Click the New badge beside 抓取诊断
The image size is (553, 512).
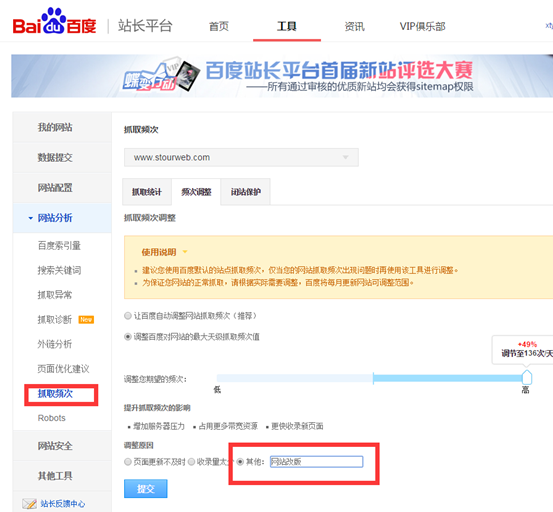(86, 319)
